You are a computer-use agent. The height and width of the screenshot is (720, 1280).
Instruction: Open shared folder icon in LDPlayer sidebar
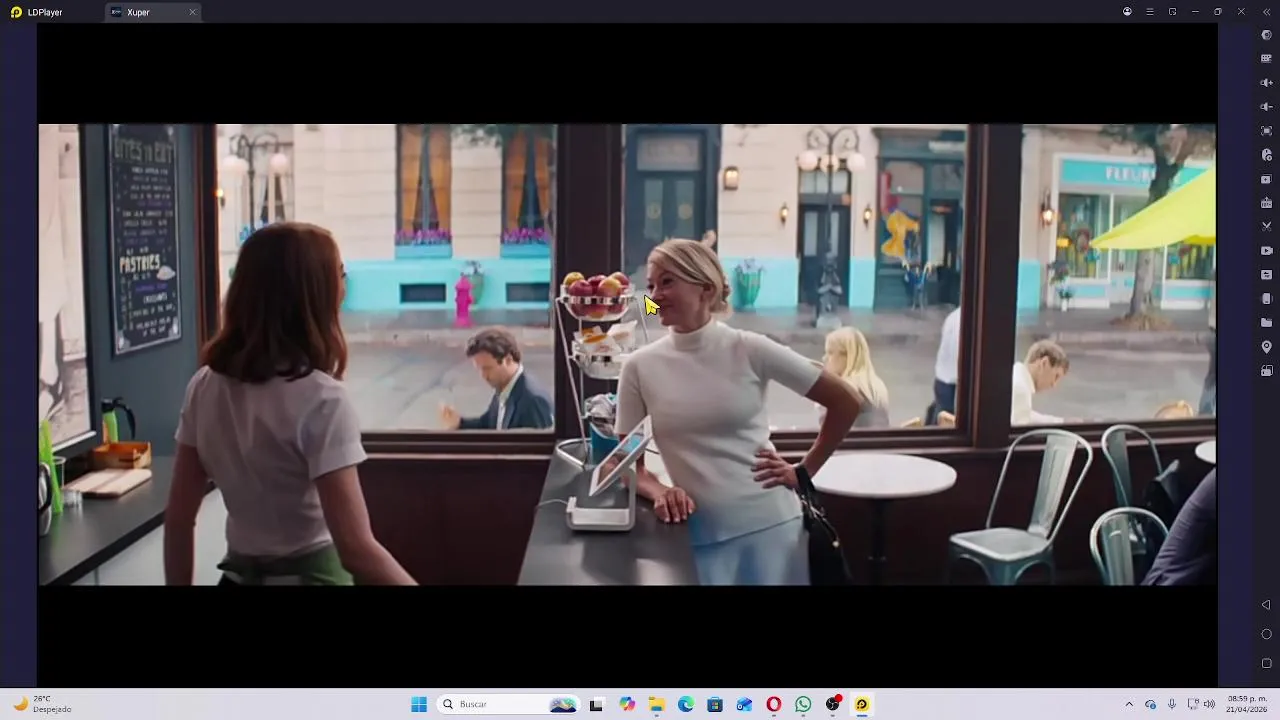(1266, 323)
